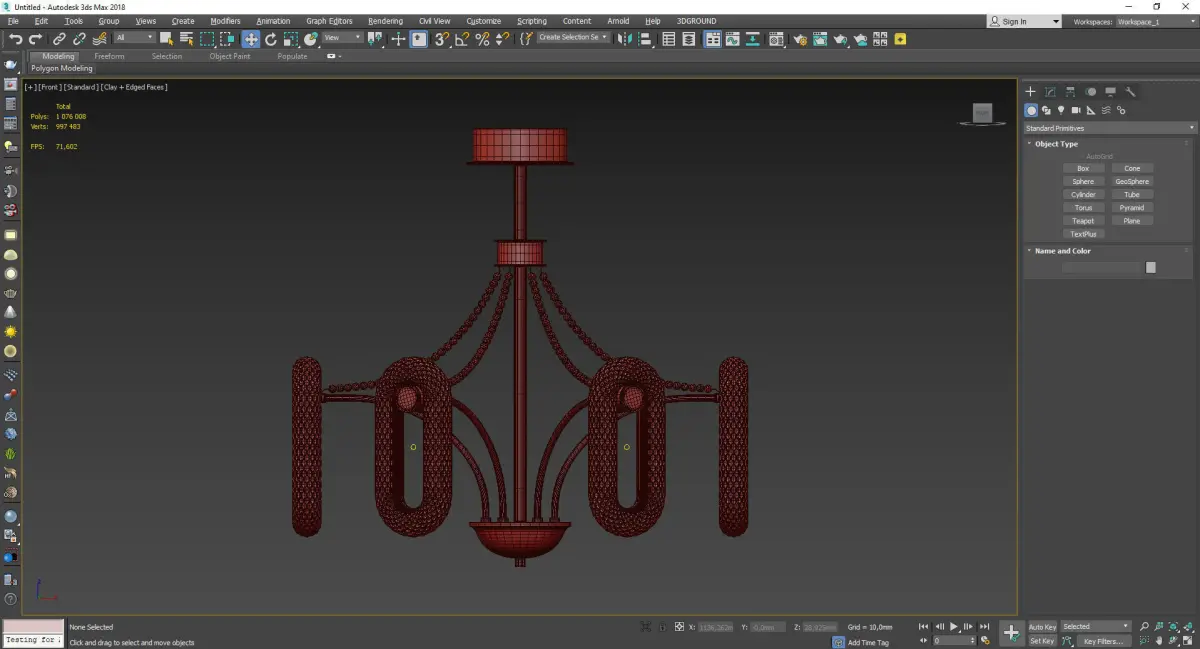Open the Utilities wrench panel icon
Image resolution: width=1200 pixels, height=649 pixels.
[x=1131, y=91]
